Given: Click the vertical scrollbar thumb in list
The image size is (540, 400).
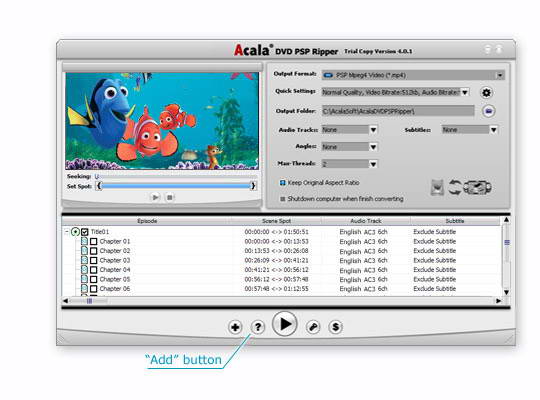Looking at the screenshot, I should tap(507, 243).
